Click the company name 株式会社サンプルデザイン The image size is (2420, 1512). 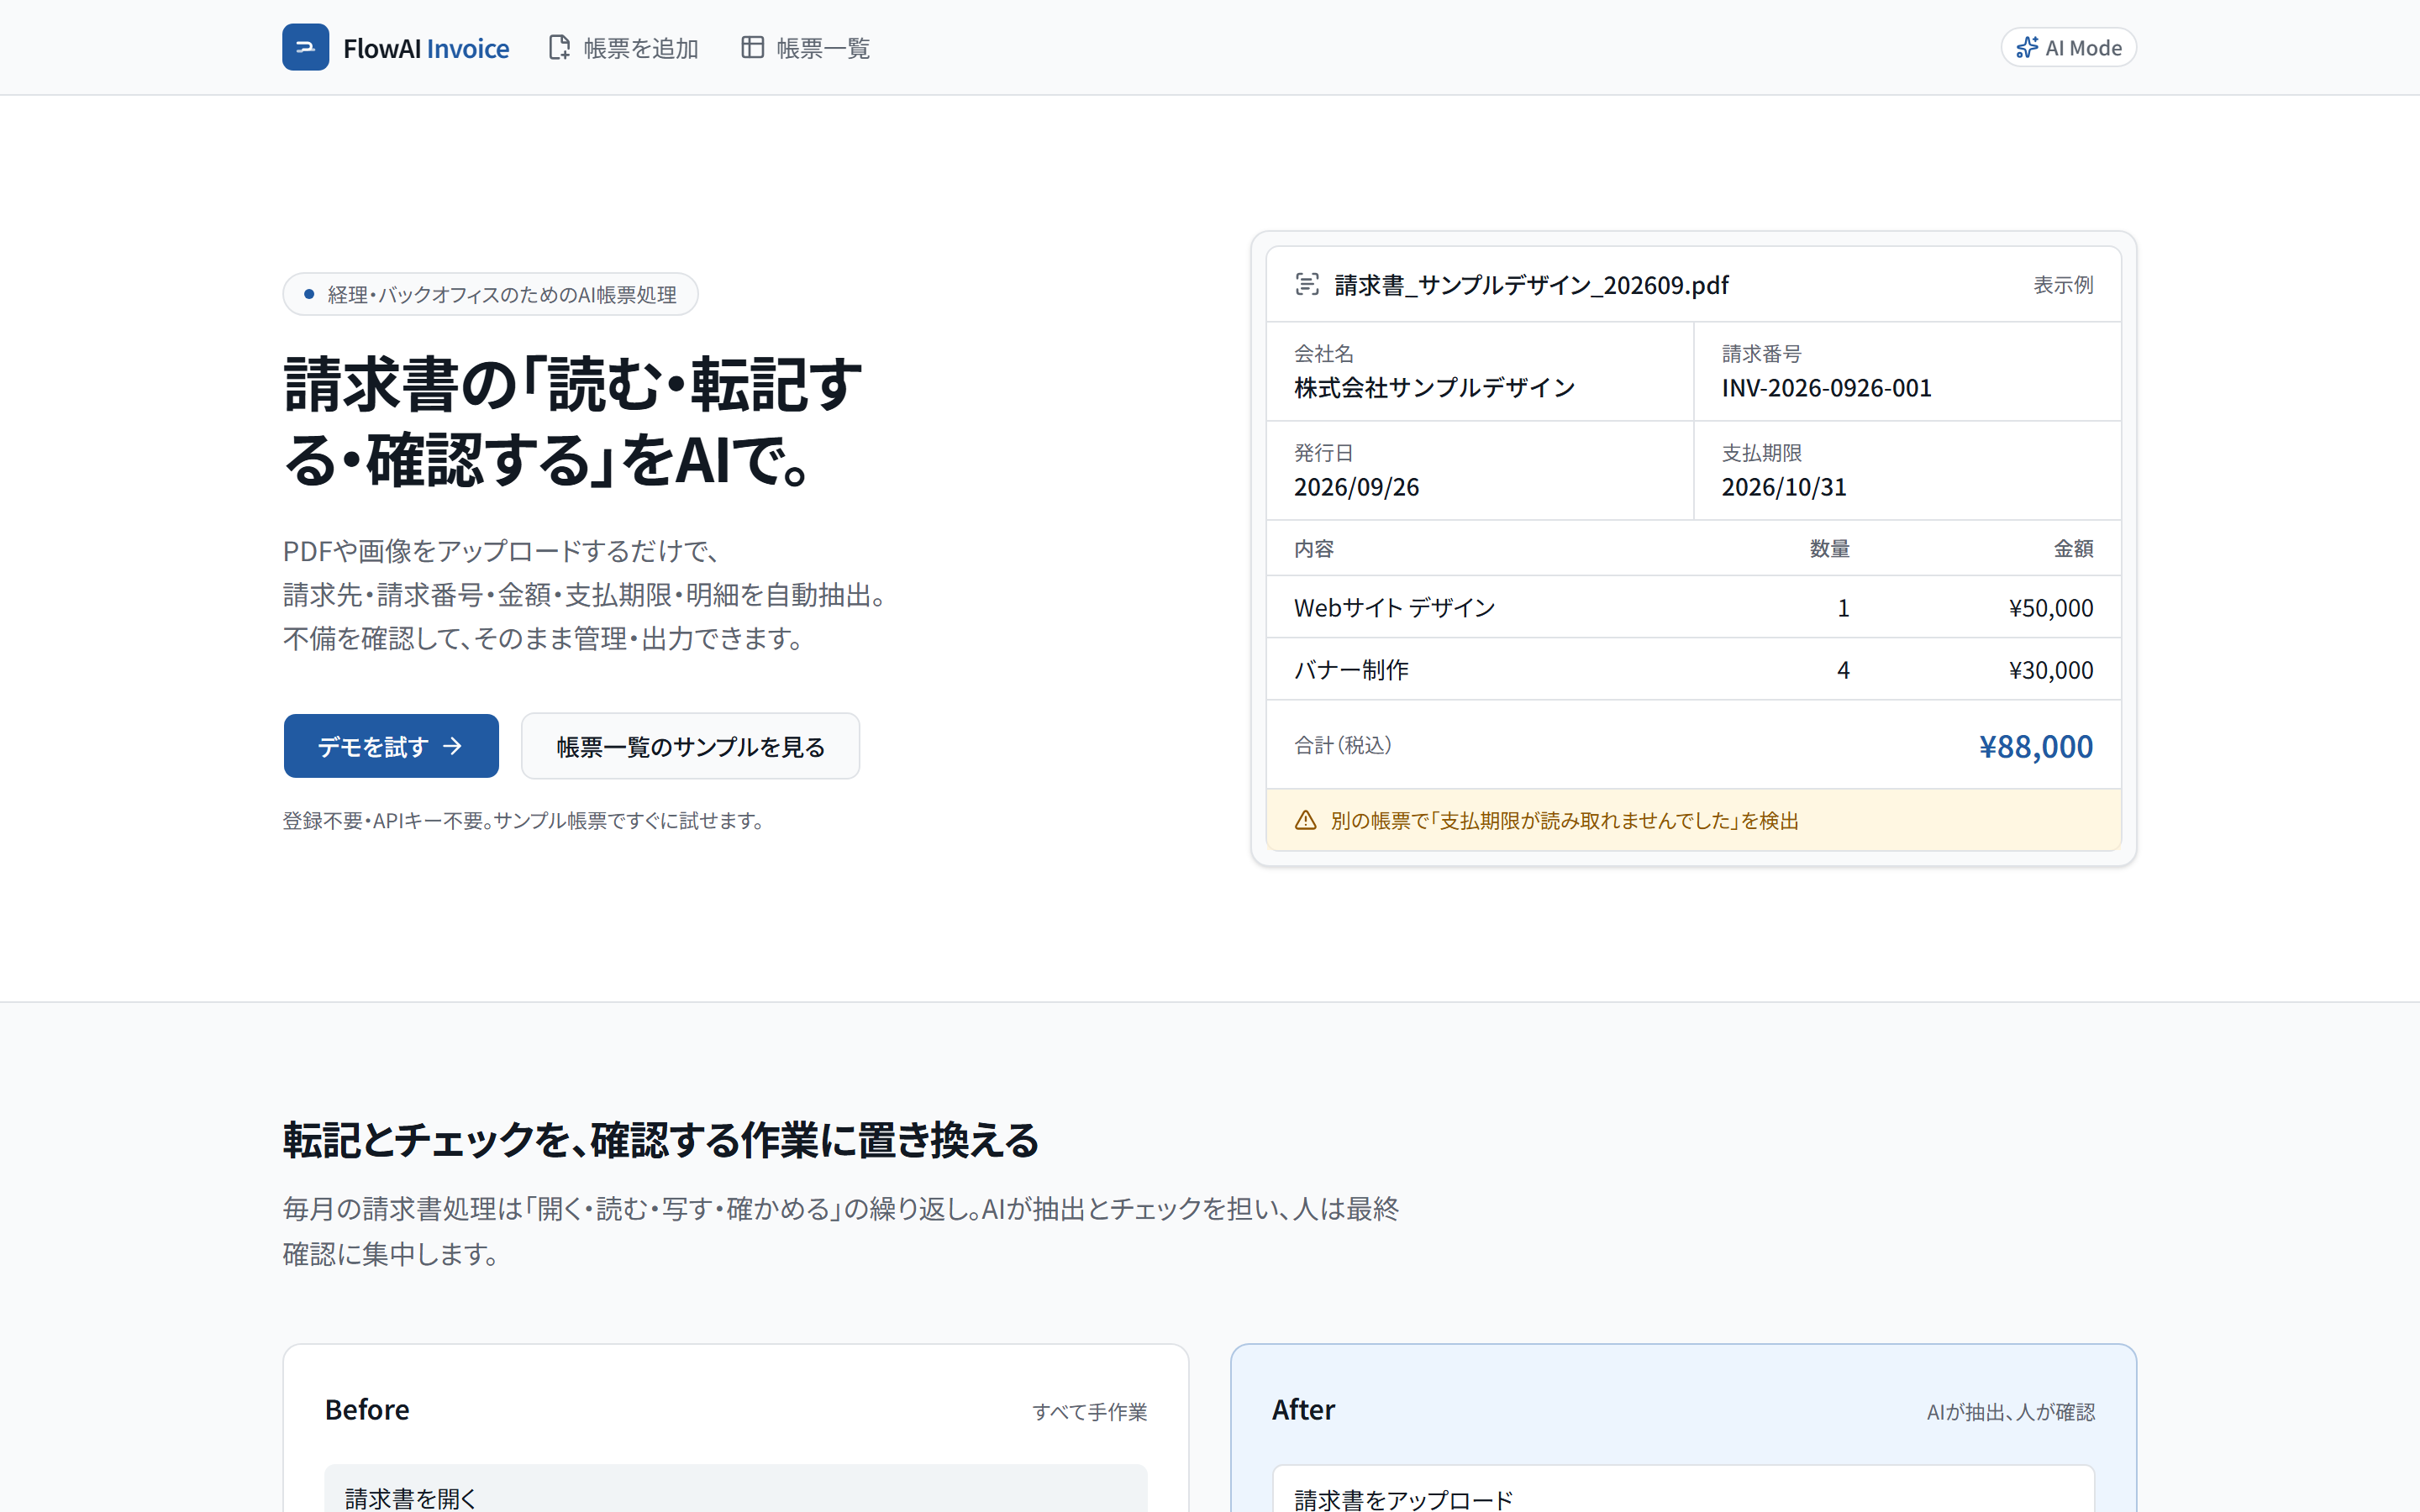[1434, 388]
